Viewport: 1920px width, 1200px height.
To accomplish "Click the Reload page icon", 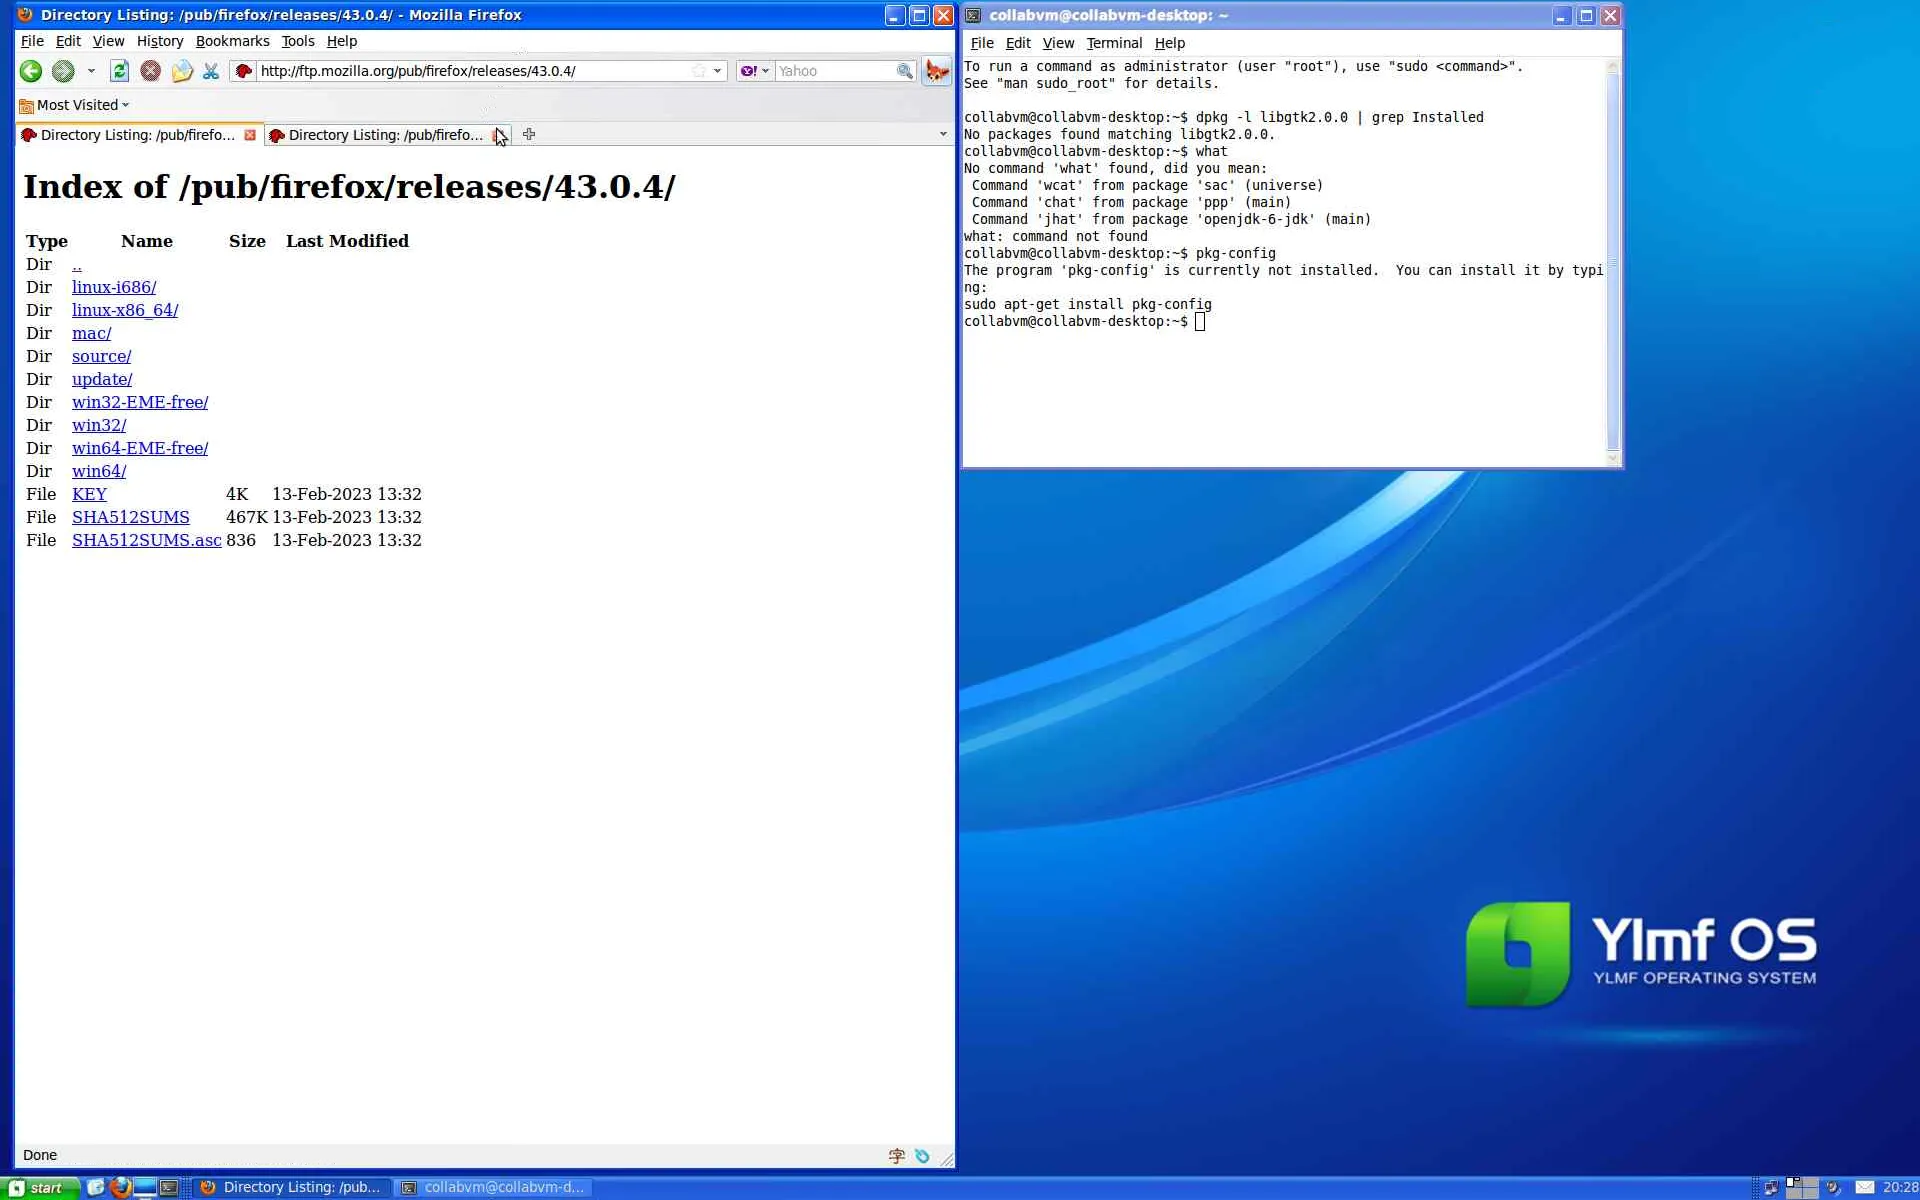I will [119, 71].
